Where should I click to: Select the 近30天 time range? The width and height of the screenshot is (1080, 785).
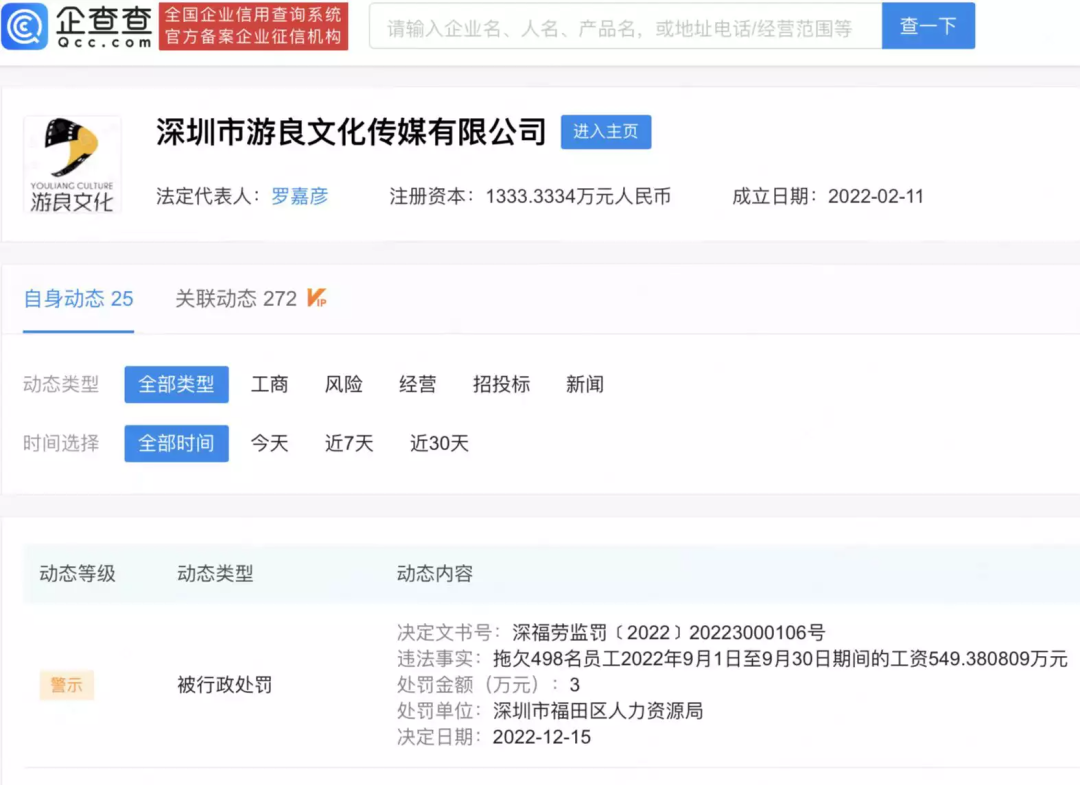pyautogui.click(x=438, y=444)
